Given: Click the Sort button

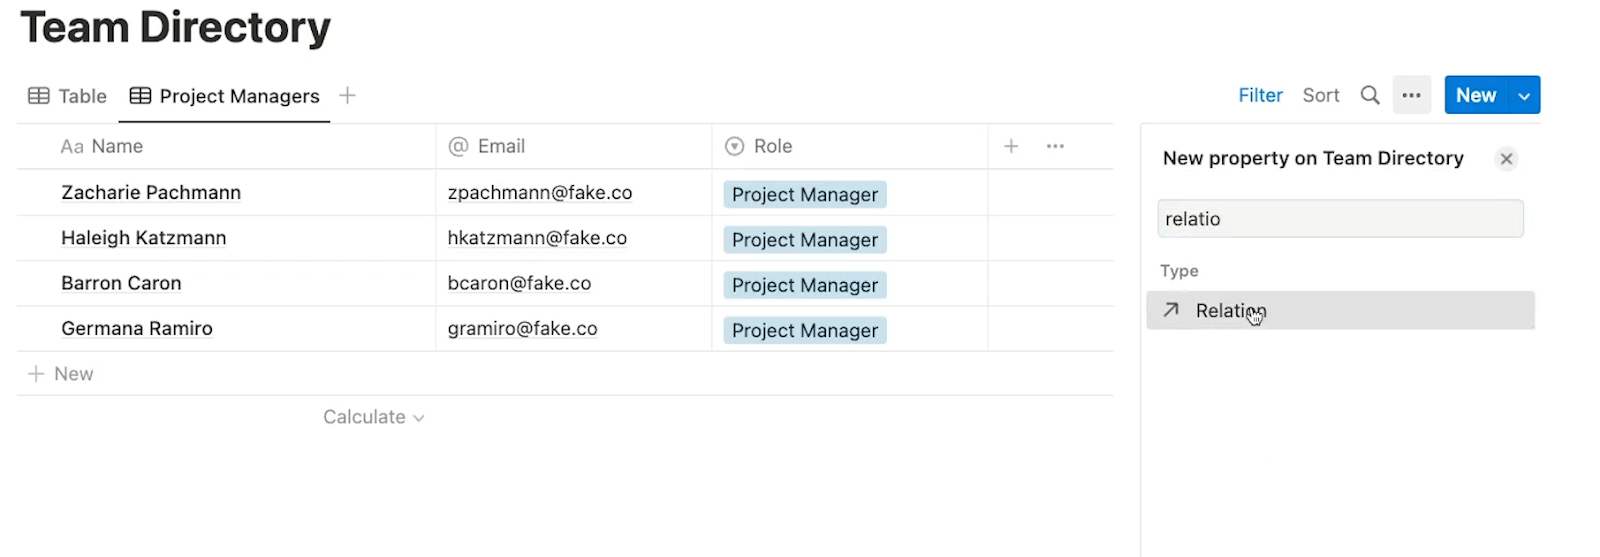Looking at the screenshot, I should click(x=1320, y=95).
